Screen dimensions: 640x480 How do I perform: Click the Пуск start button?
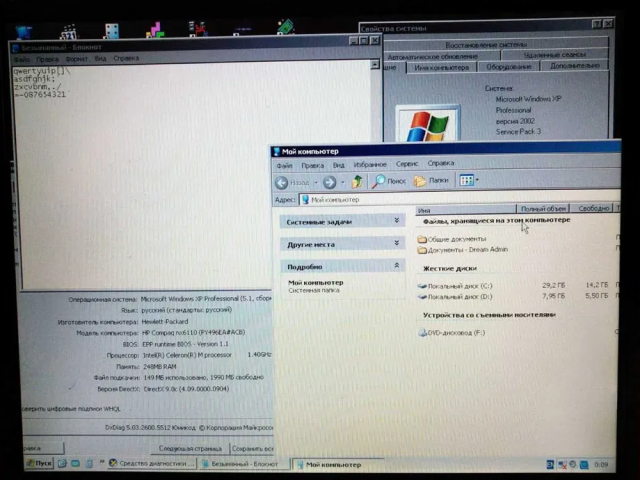tap(39, 463)
